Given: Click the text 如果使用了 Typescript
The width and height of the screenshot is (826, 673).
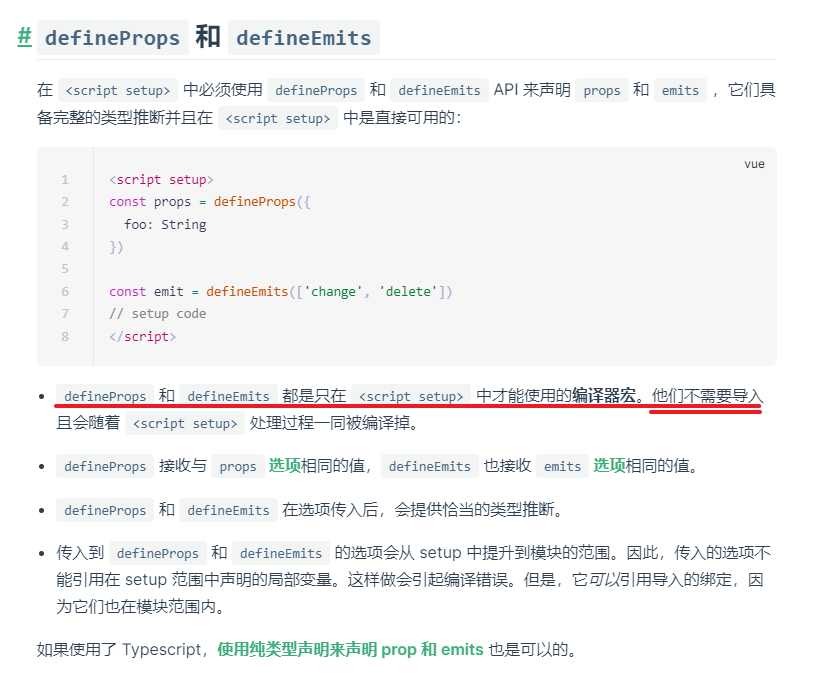Looking at the screenshot, I should [119, 649].
